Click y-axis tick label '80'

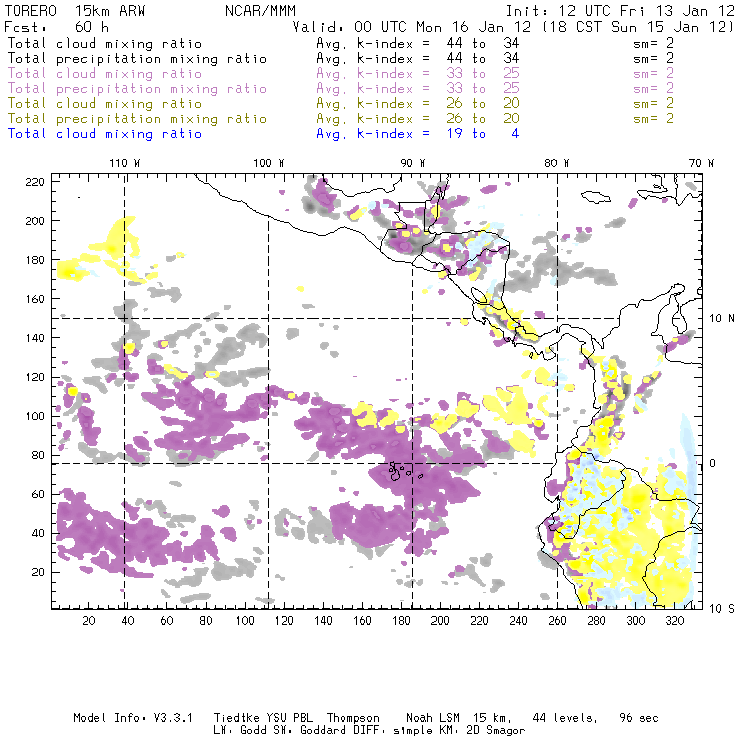(x=38, y=455)
